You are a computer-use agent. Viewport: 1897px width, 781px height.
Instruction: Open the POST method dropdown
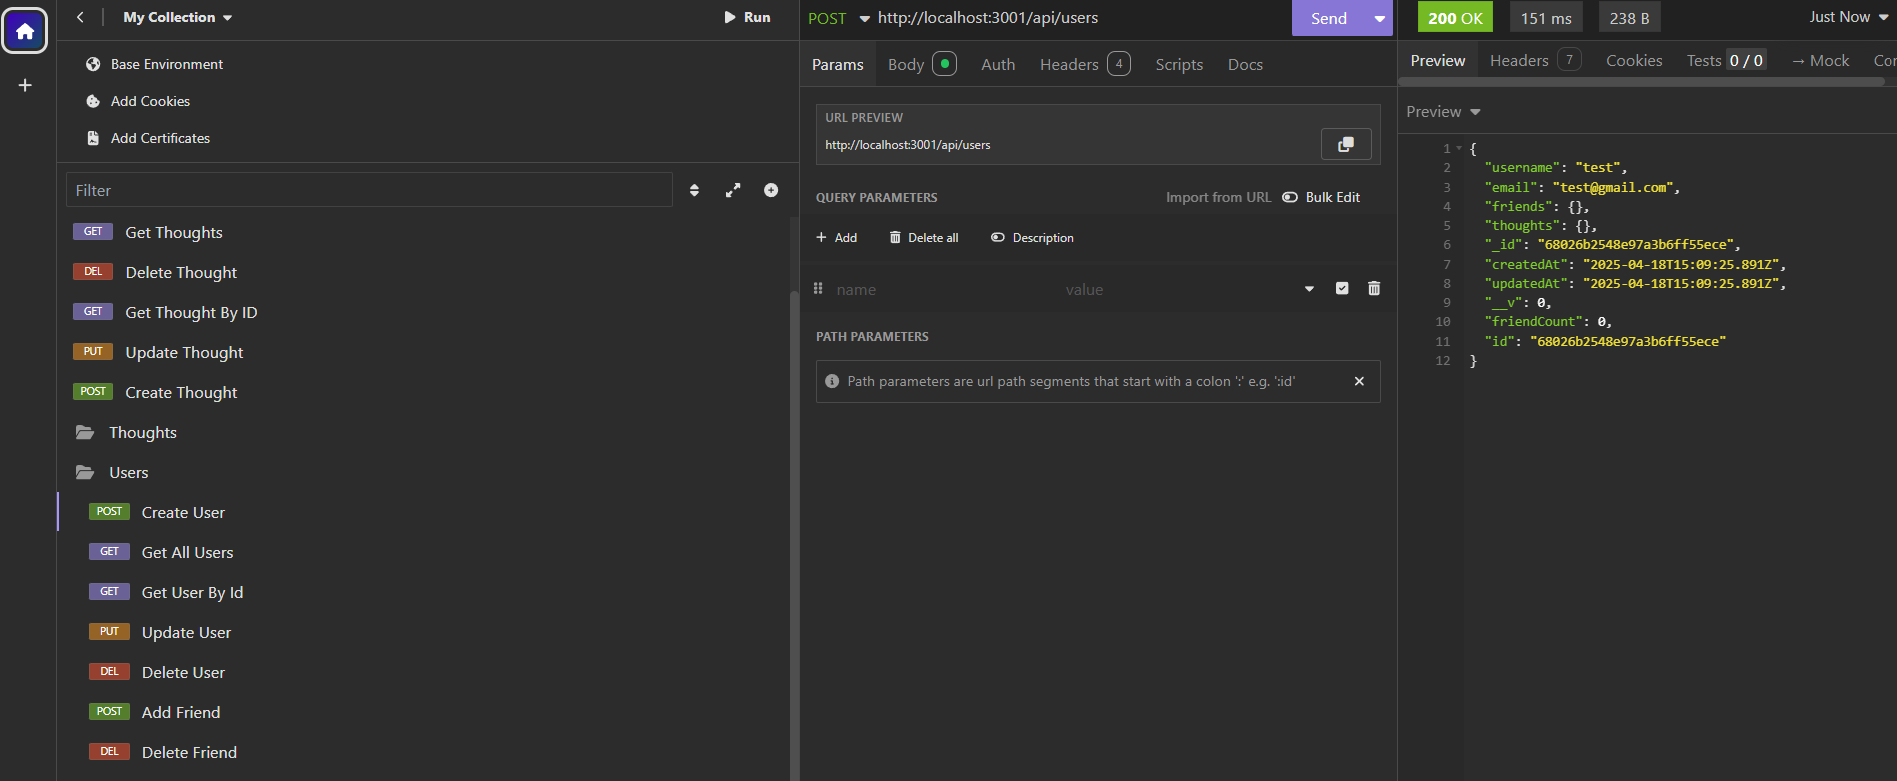pyautogui.click(x=838, y=18)
